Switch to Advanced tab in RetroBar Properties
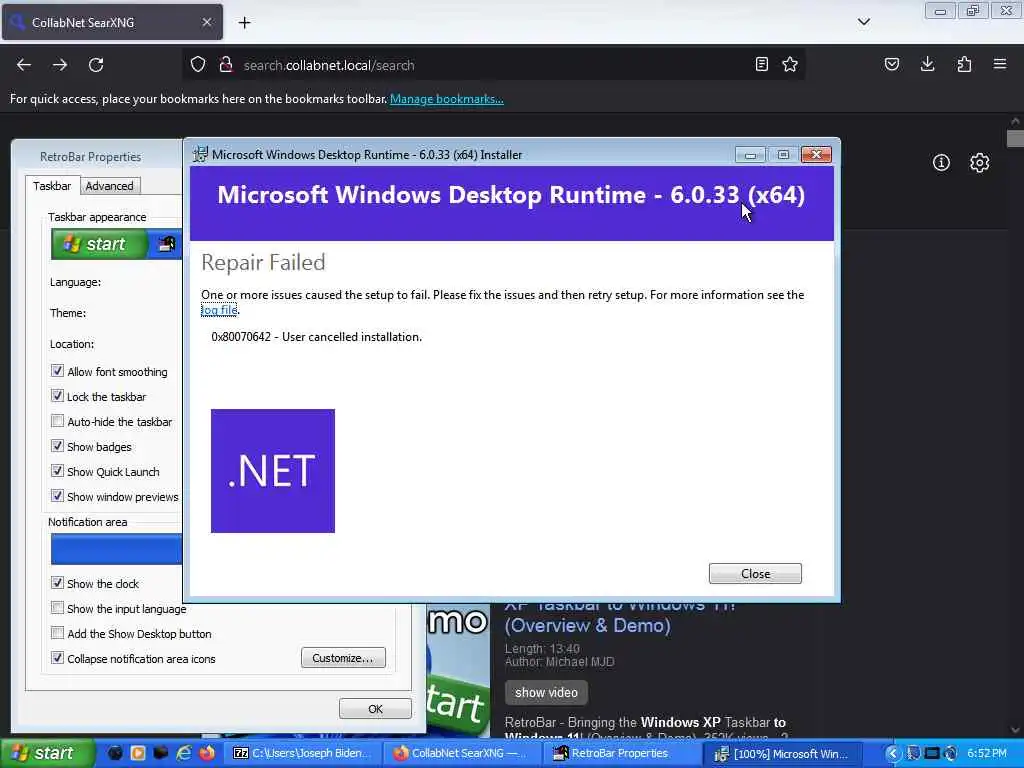 coord(109,186)
